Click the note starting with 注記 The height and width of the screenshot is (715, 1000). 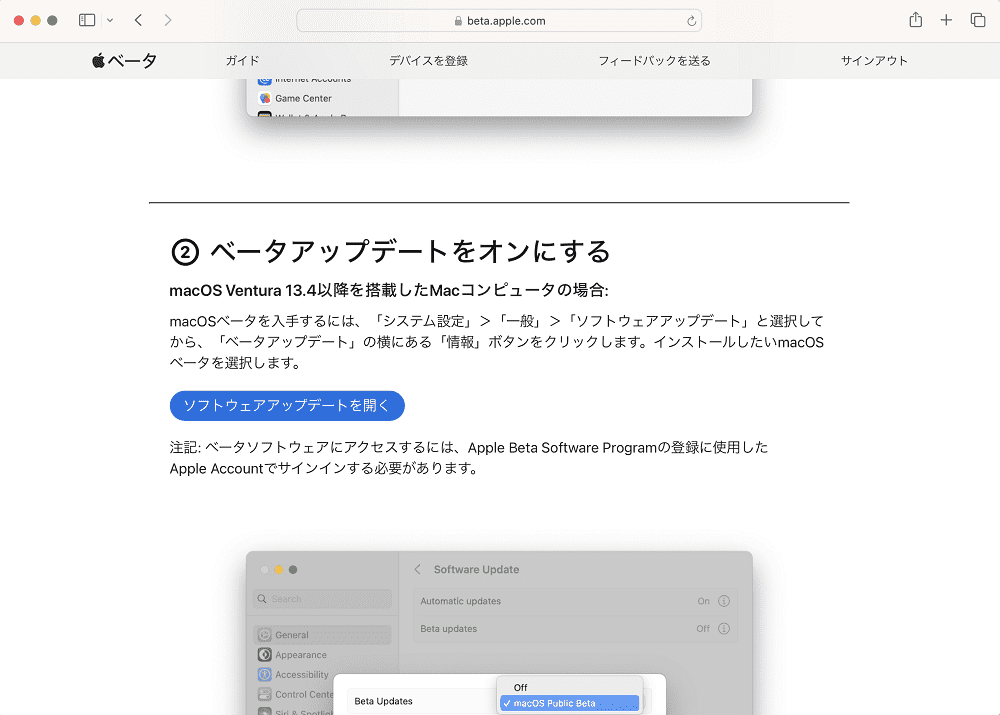tap(469, 458)
